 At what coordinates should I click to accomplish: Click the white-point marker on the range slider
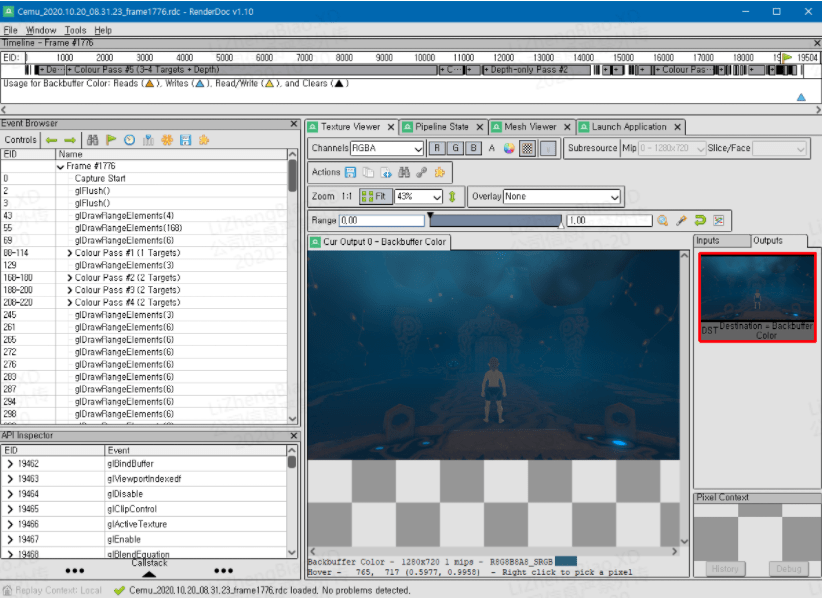(x=561, y=225)
